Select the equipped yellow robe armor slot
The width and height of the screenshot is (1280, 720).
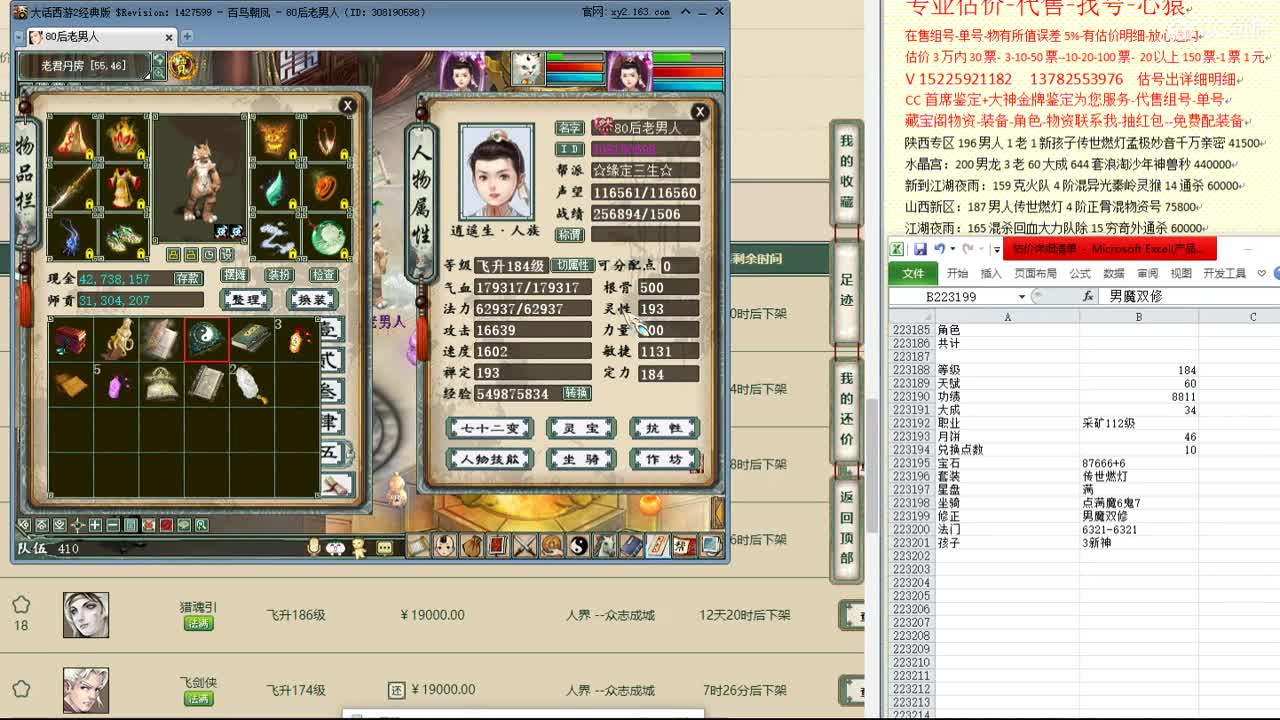click(x=122, y=186)
